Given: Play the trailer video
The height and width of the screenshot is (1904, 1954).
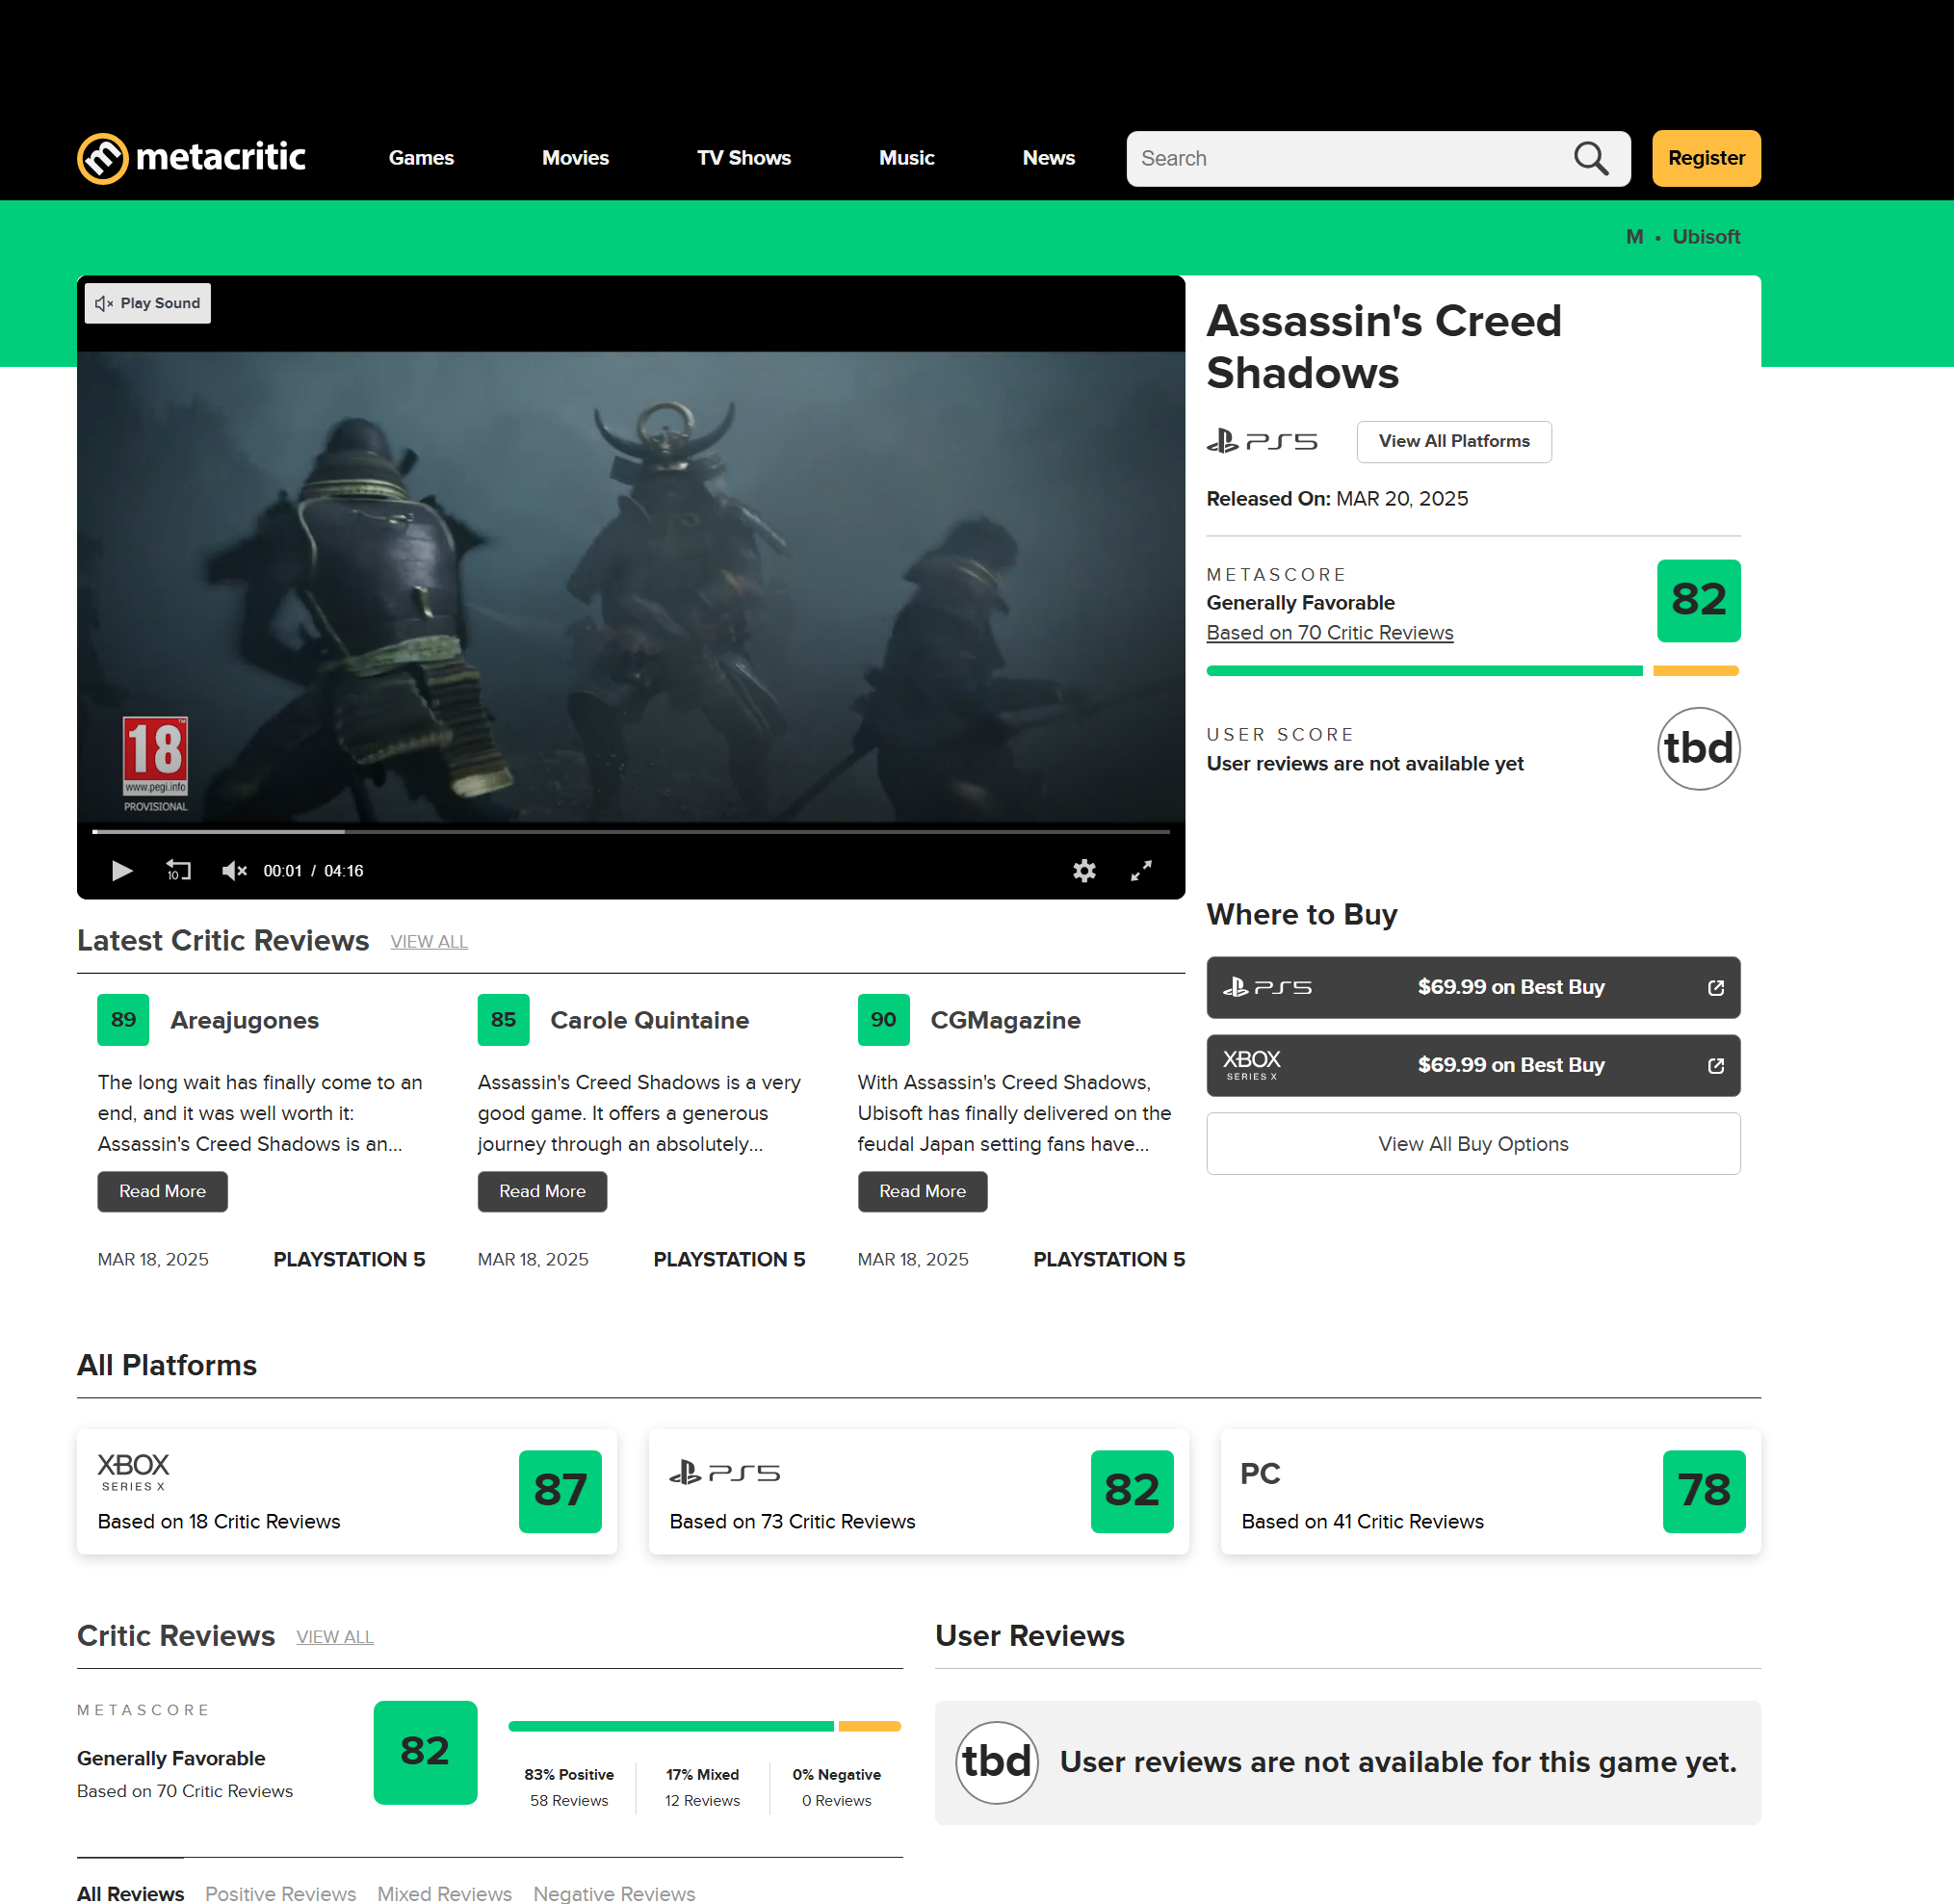Looking at the screenshot, I should point(121,871).
